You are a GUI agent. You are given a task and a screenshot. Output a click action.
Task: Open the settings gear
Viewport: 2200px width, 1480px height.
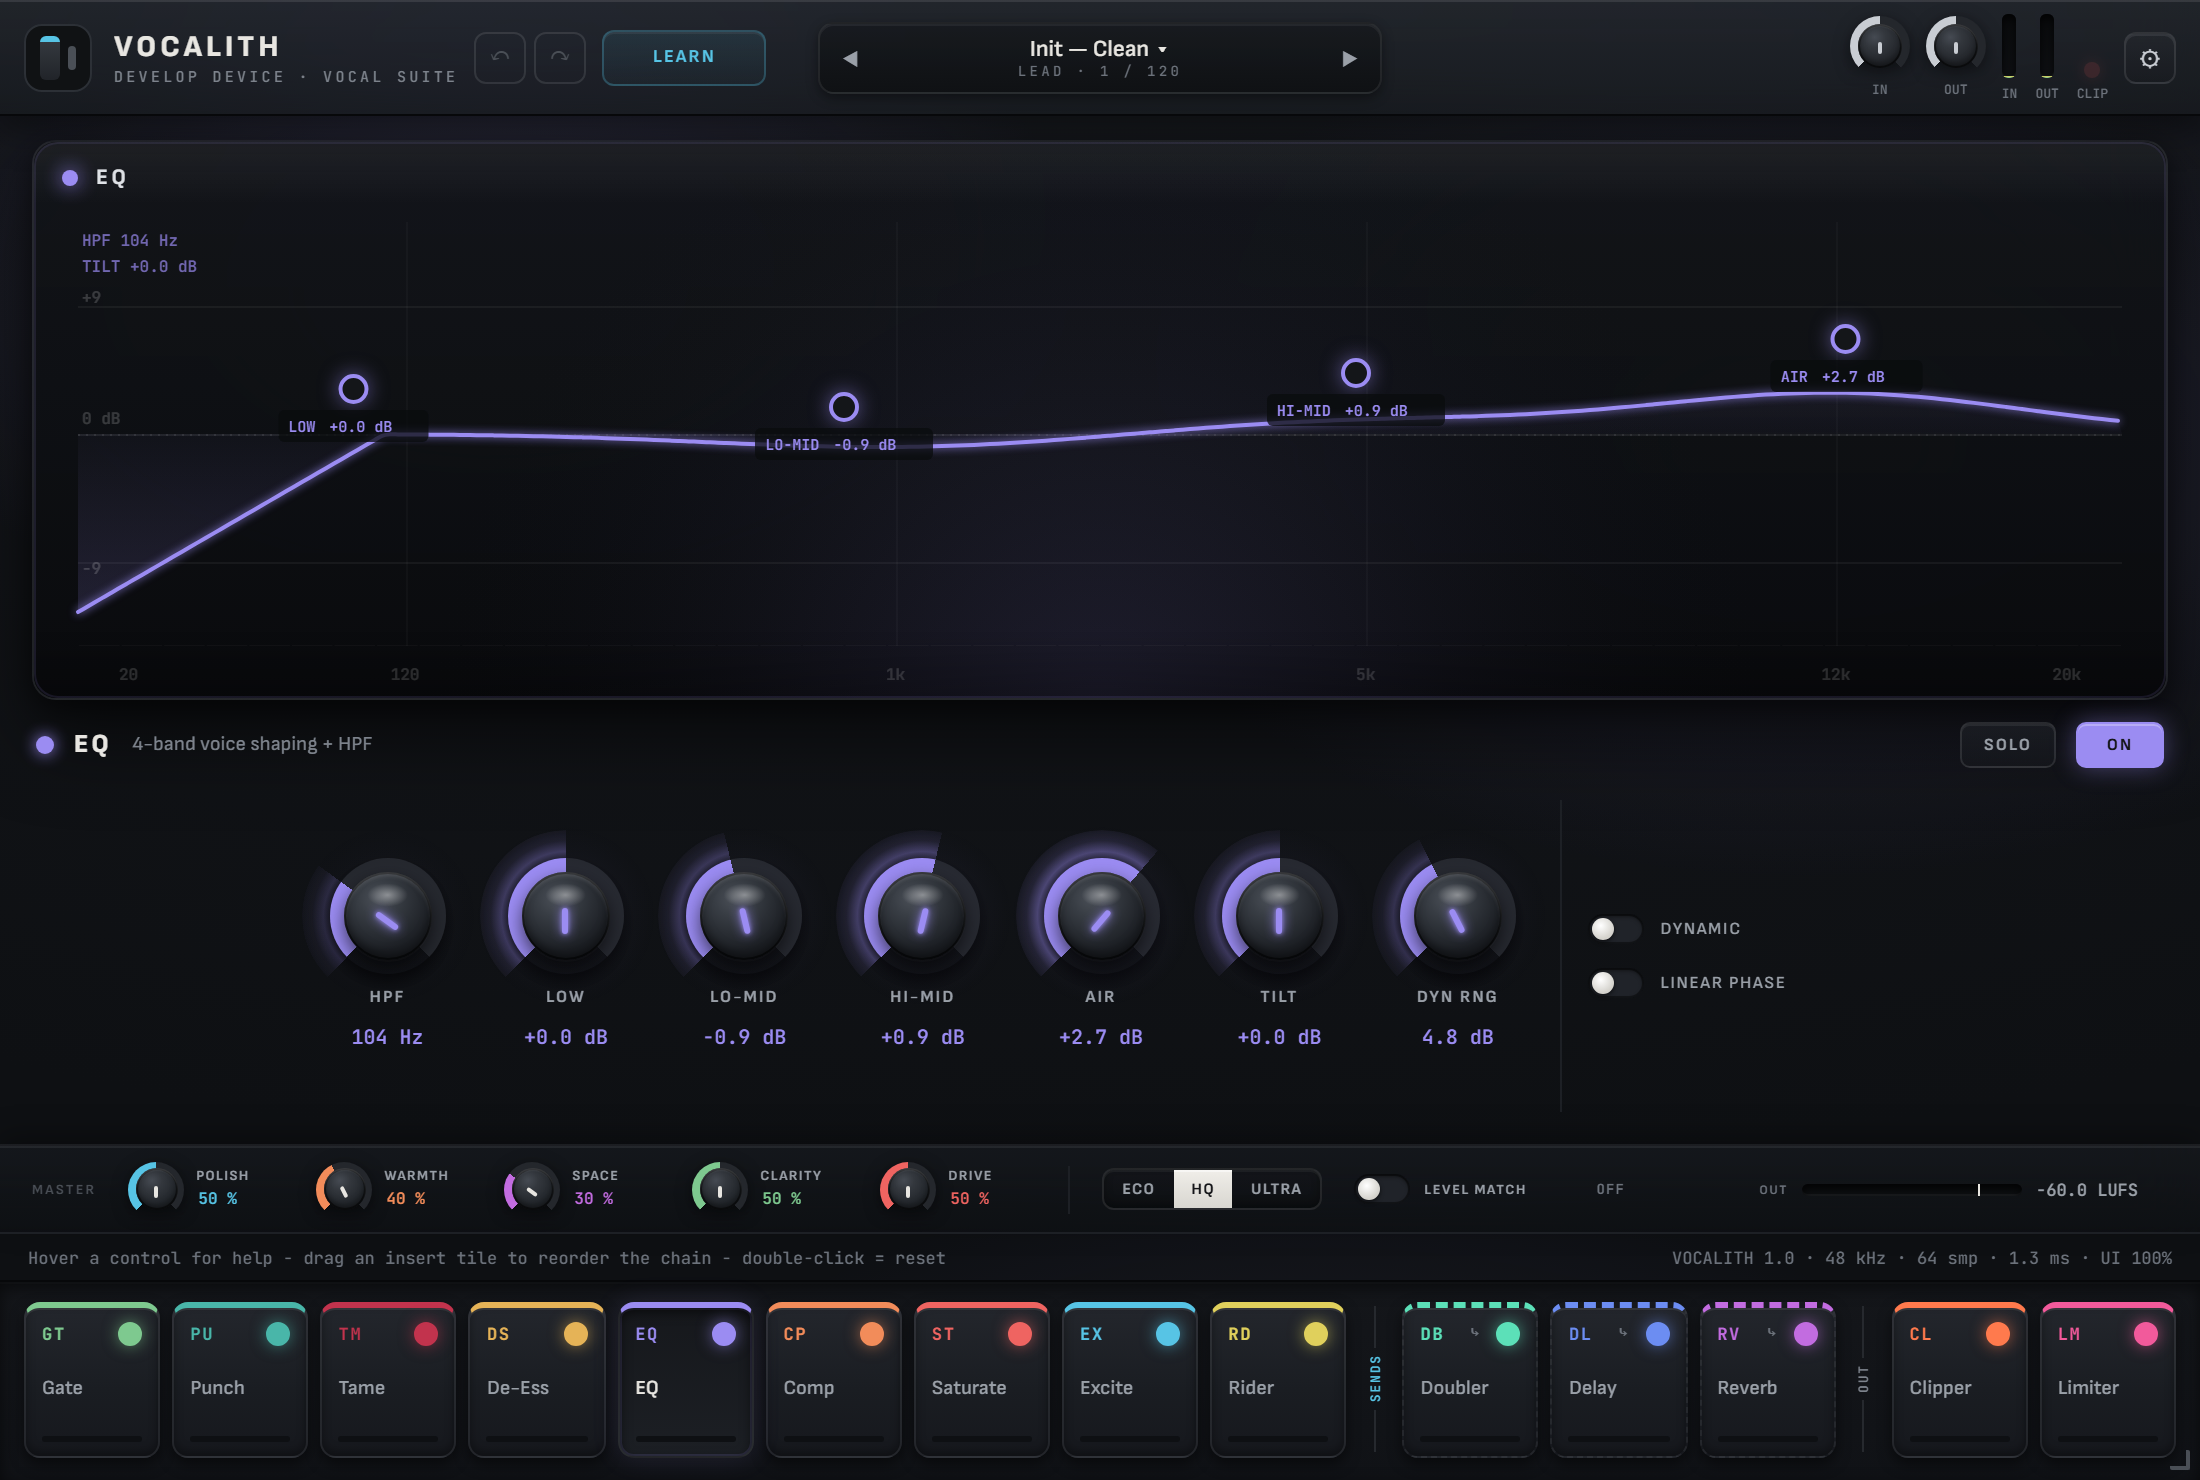coord(2149,58)
